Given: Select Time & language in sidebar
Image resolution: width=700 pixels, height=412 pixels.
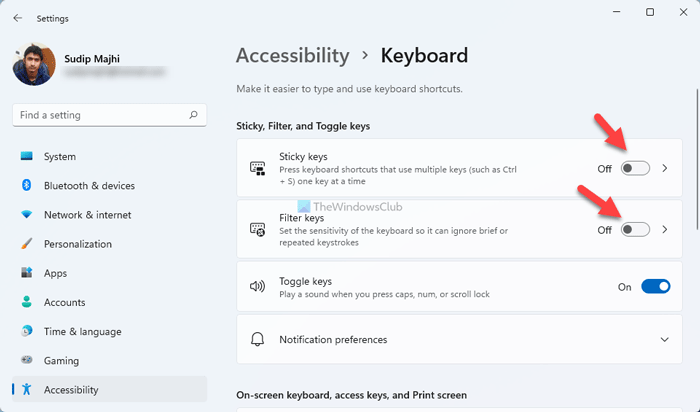Looking at the screenshot, I should click(82, 332).
